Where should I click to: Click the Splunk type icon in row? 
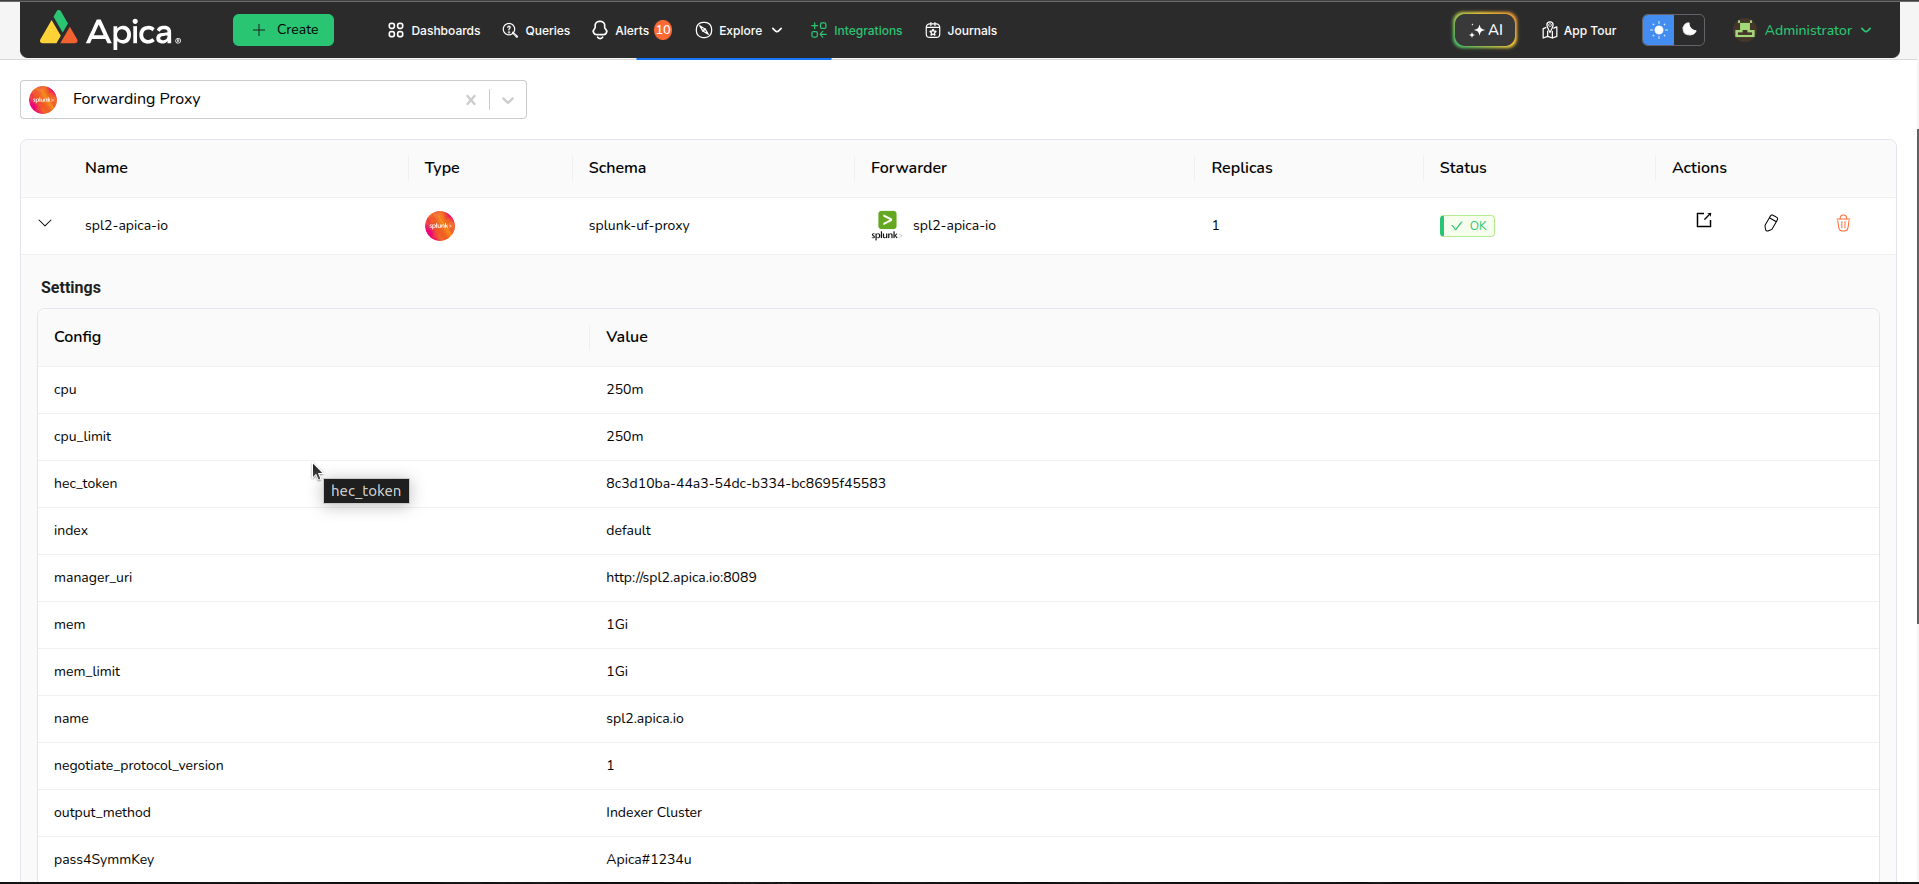click(440, 226)
